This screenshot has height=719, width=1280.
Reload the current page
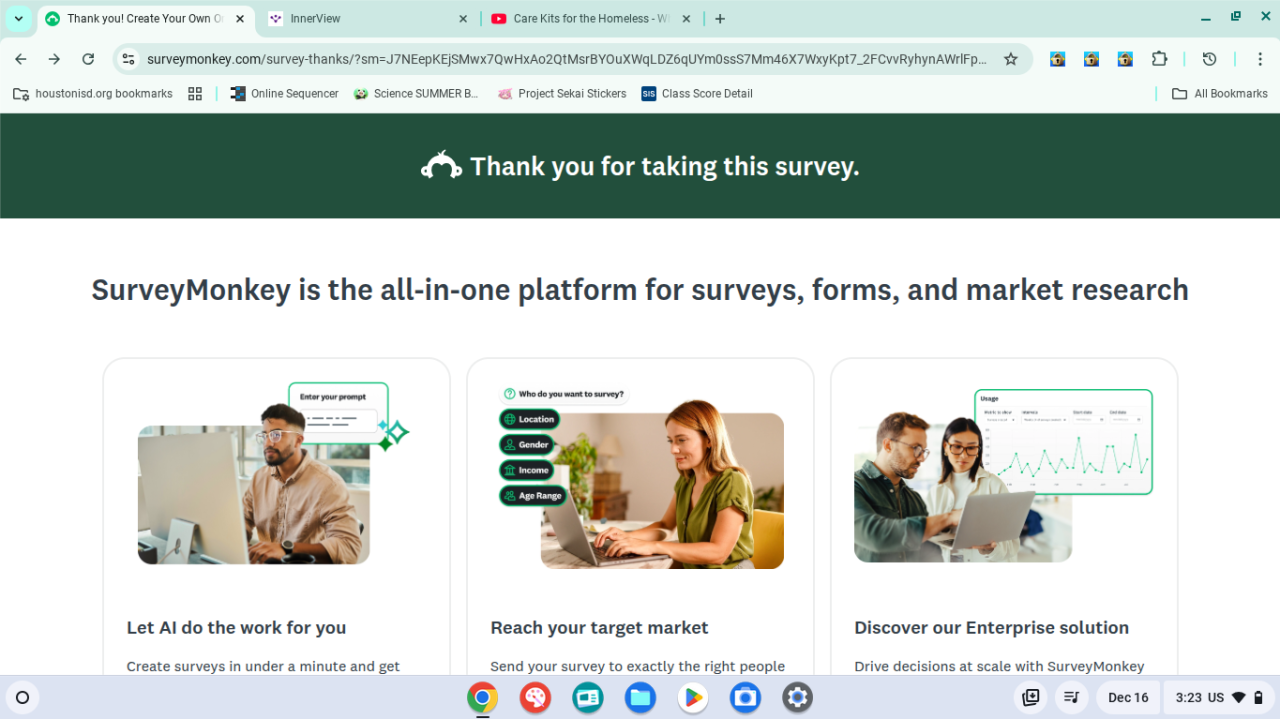click(88, 59)
